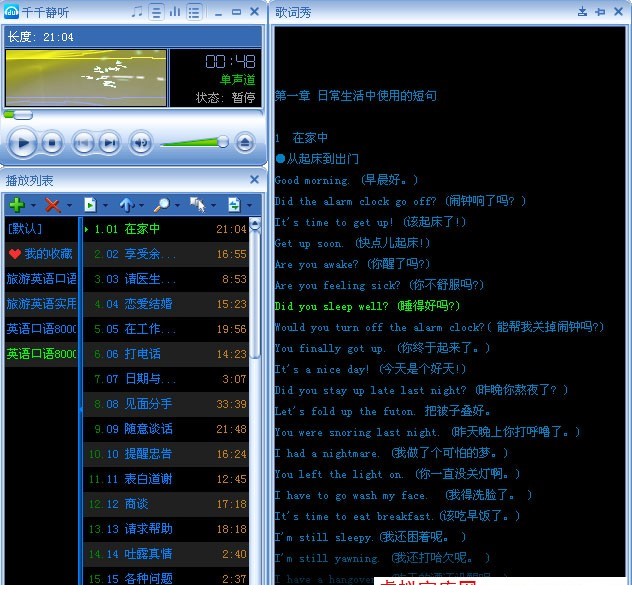Stop playback with the Stop button

(x=52, y=143)
